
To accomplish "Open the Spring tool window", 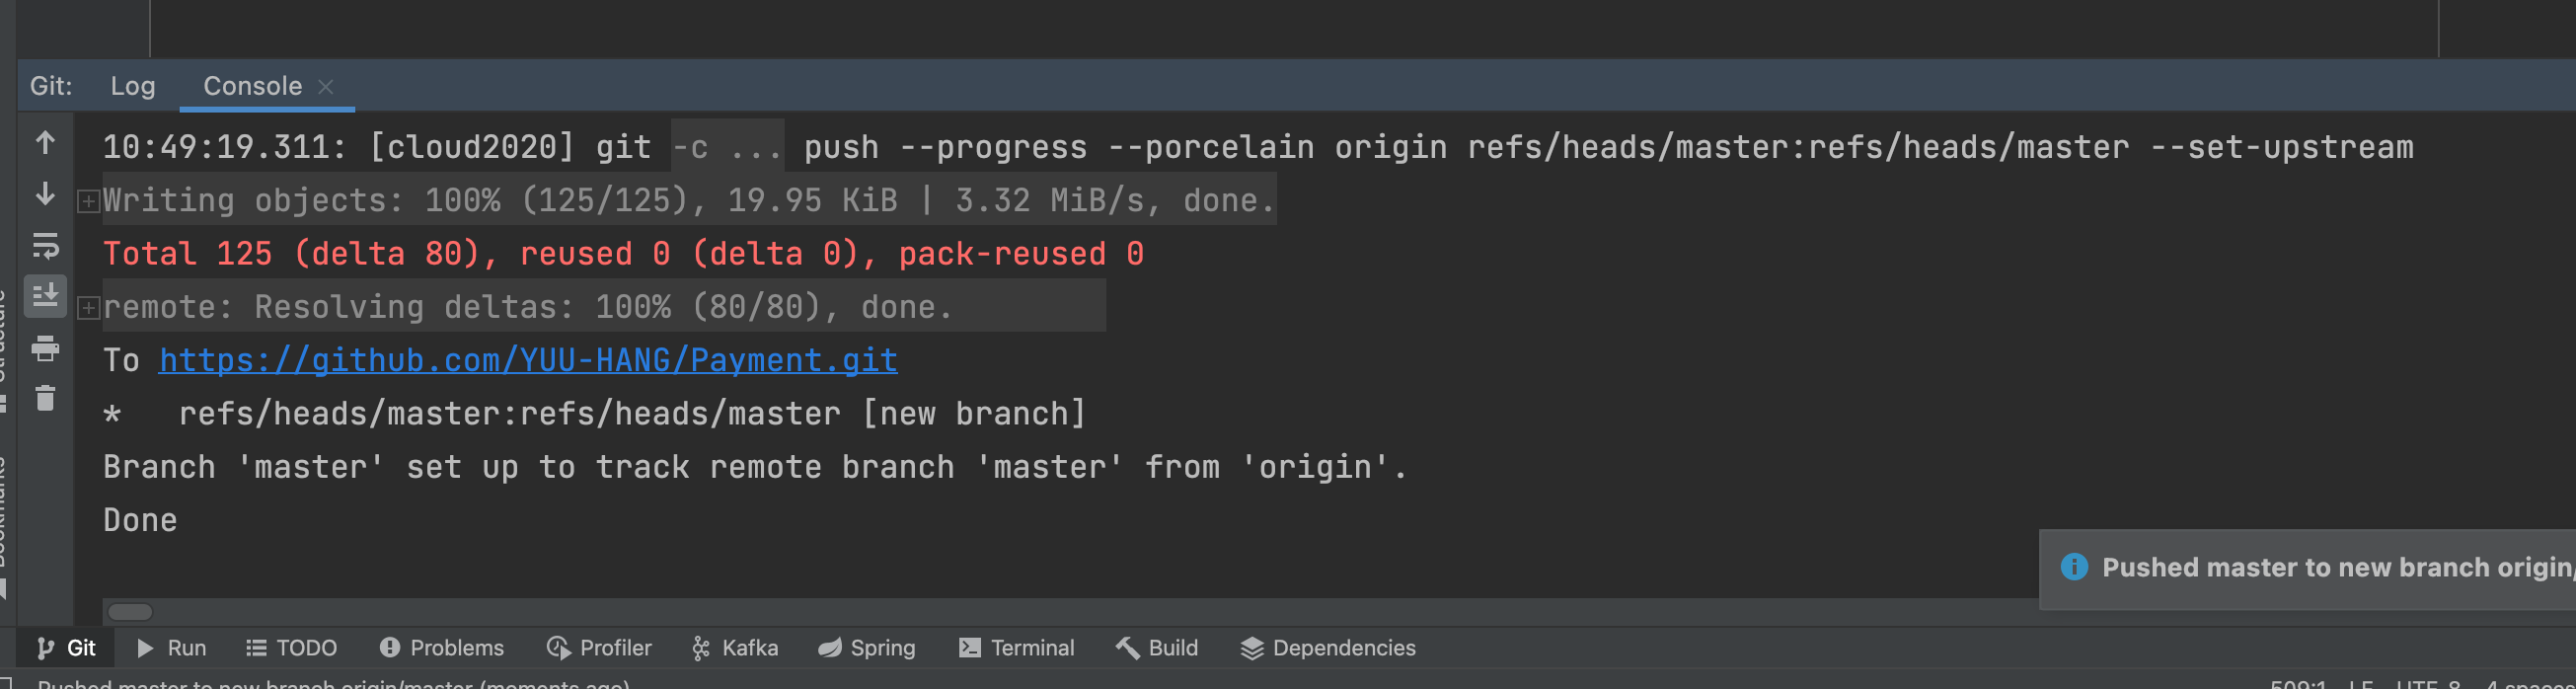I will tap(867, 648).
